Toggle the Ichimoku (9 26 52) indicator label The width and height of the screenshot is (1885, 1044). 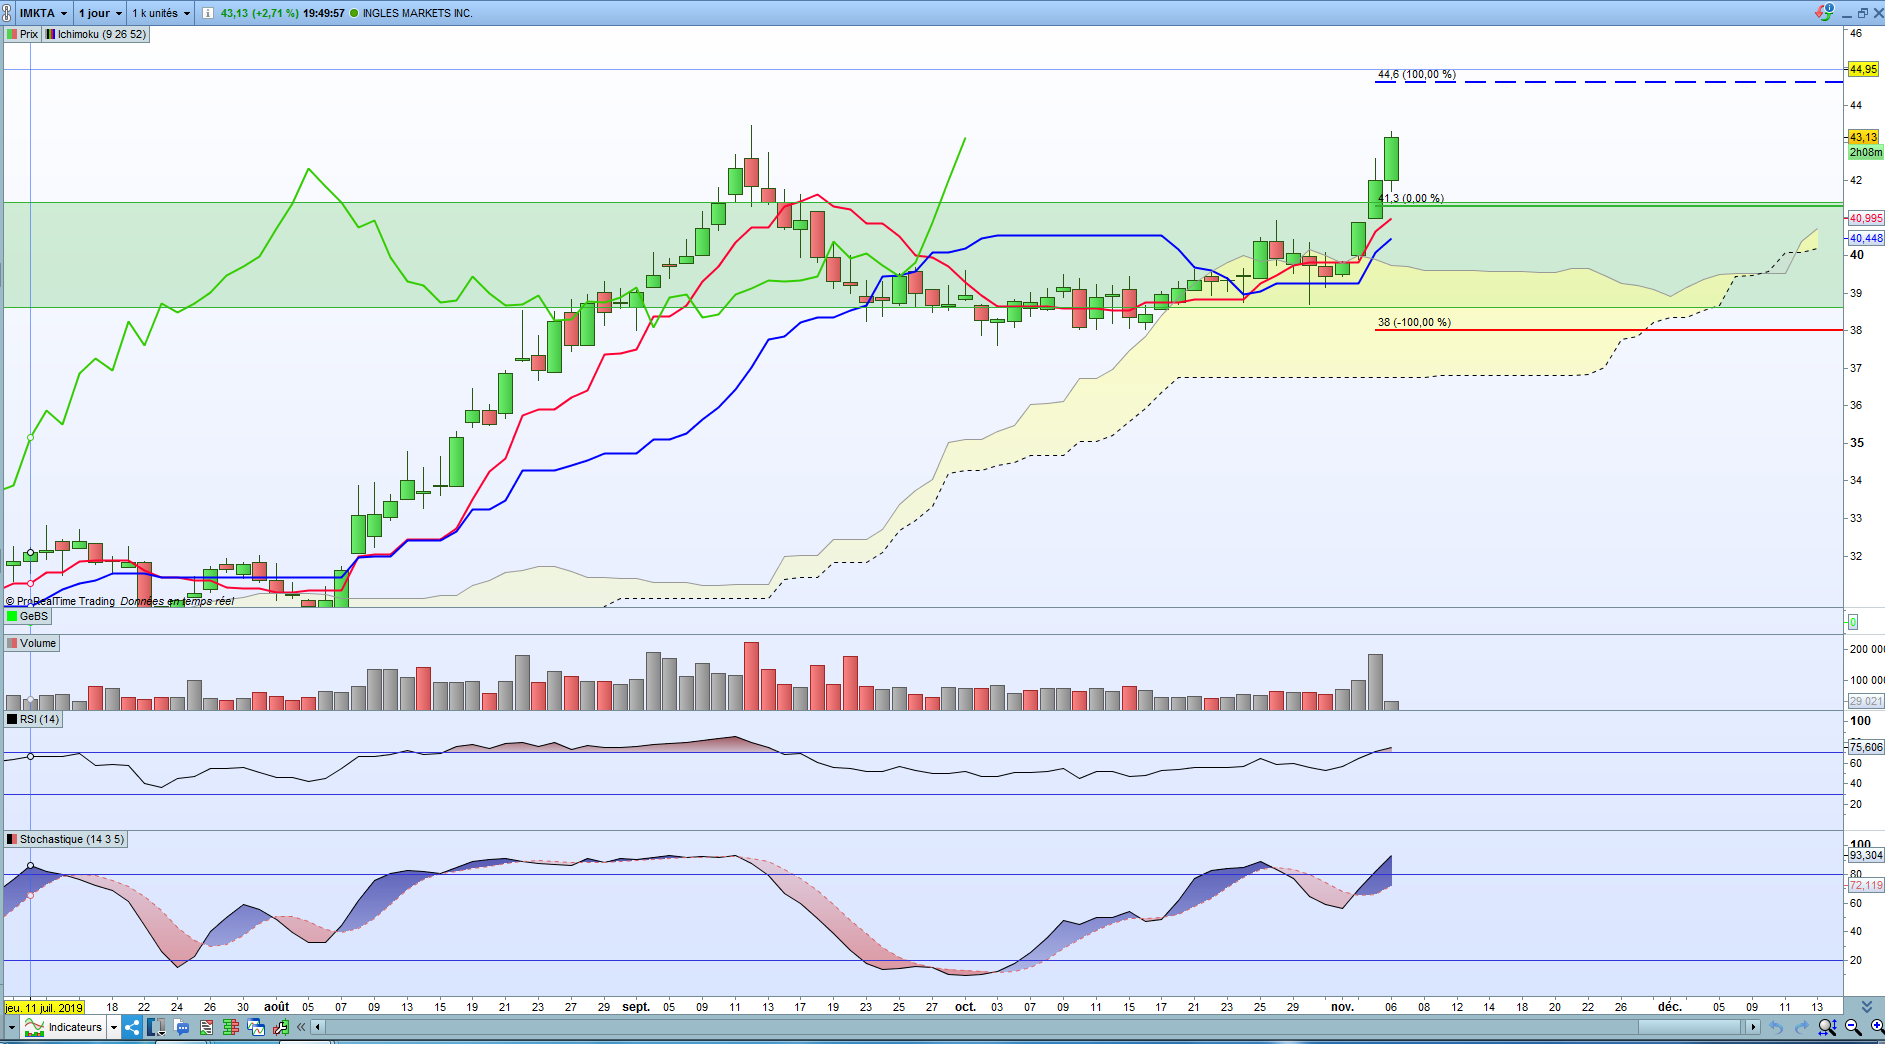tap(96, 34)
